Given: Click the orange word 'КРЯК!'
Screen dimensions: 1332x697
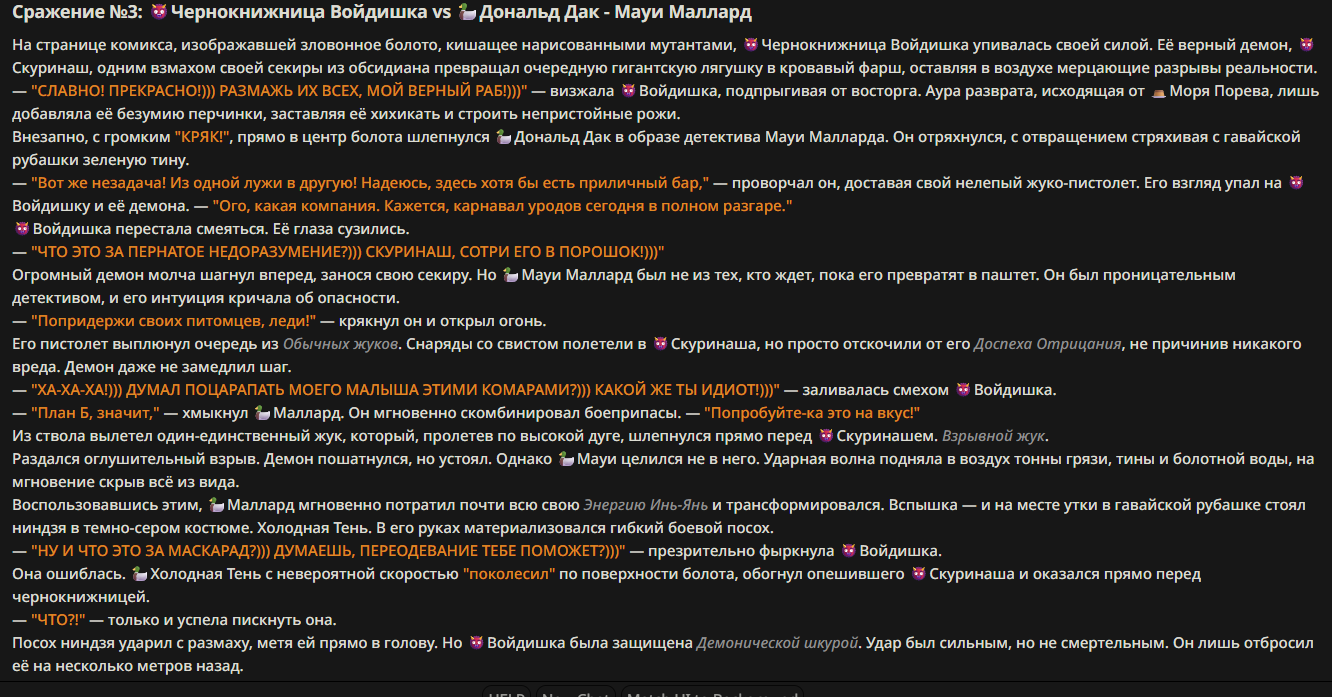Looking at the screenshot, I should [203, 137].
